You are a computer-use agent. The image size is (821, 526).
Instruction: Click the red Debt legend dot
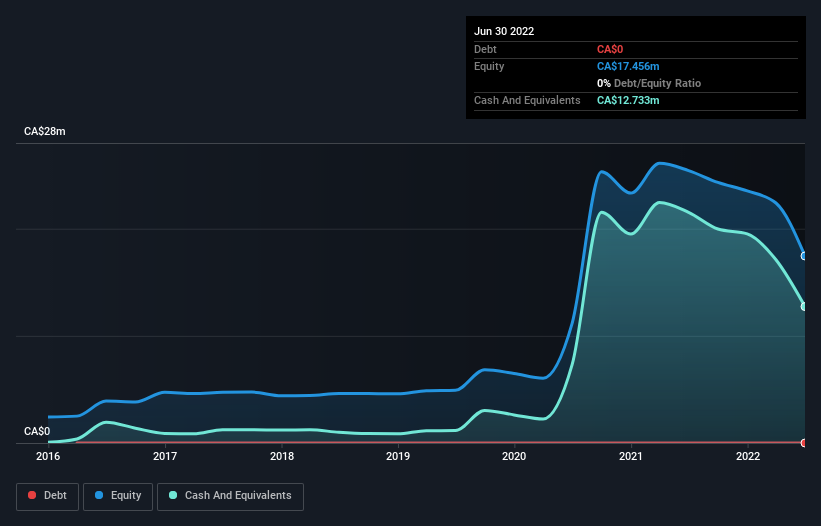(32, 495)
